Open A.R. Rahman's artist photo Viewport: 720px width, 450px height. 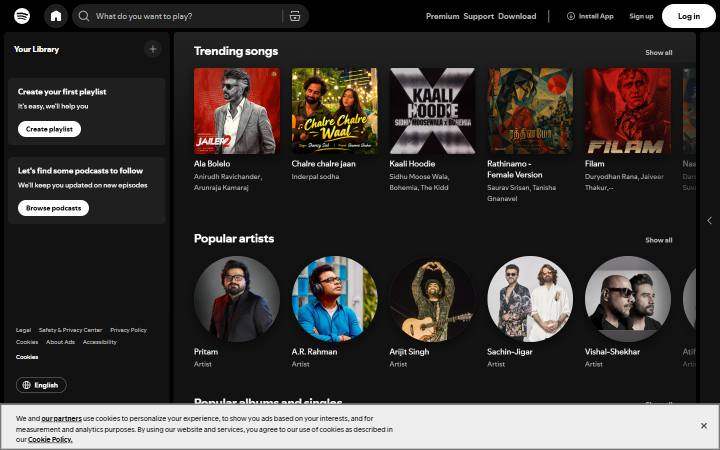(335, 299)
